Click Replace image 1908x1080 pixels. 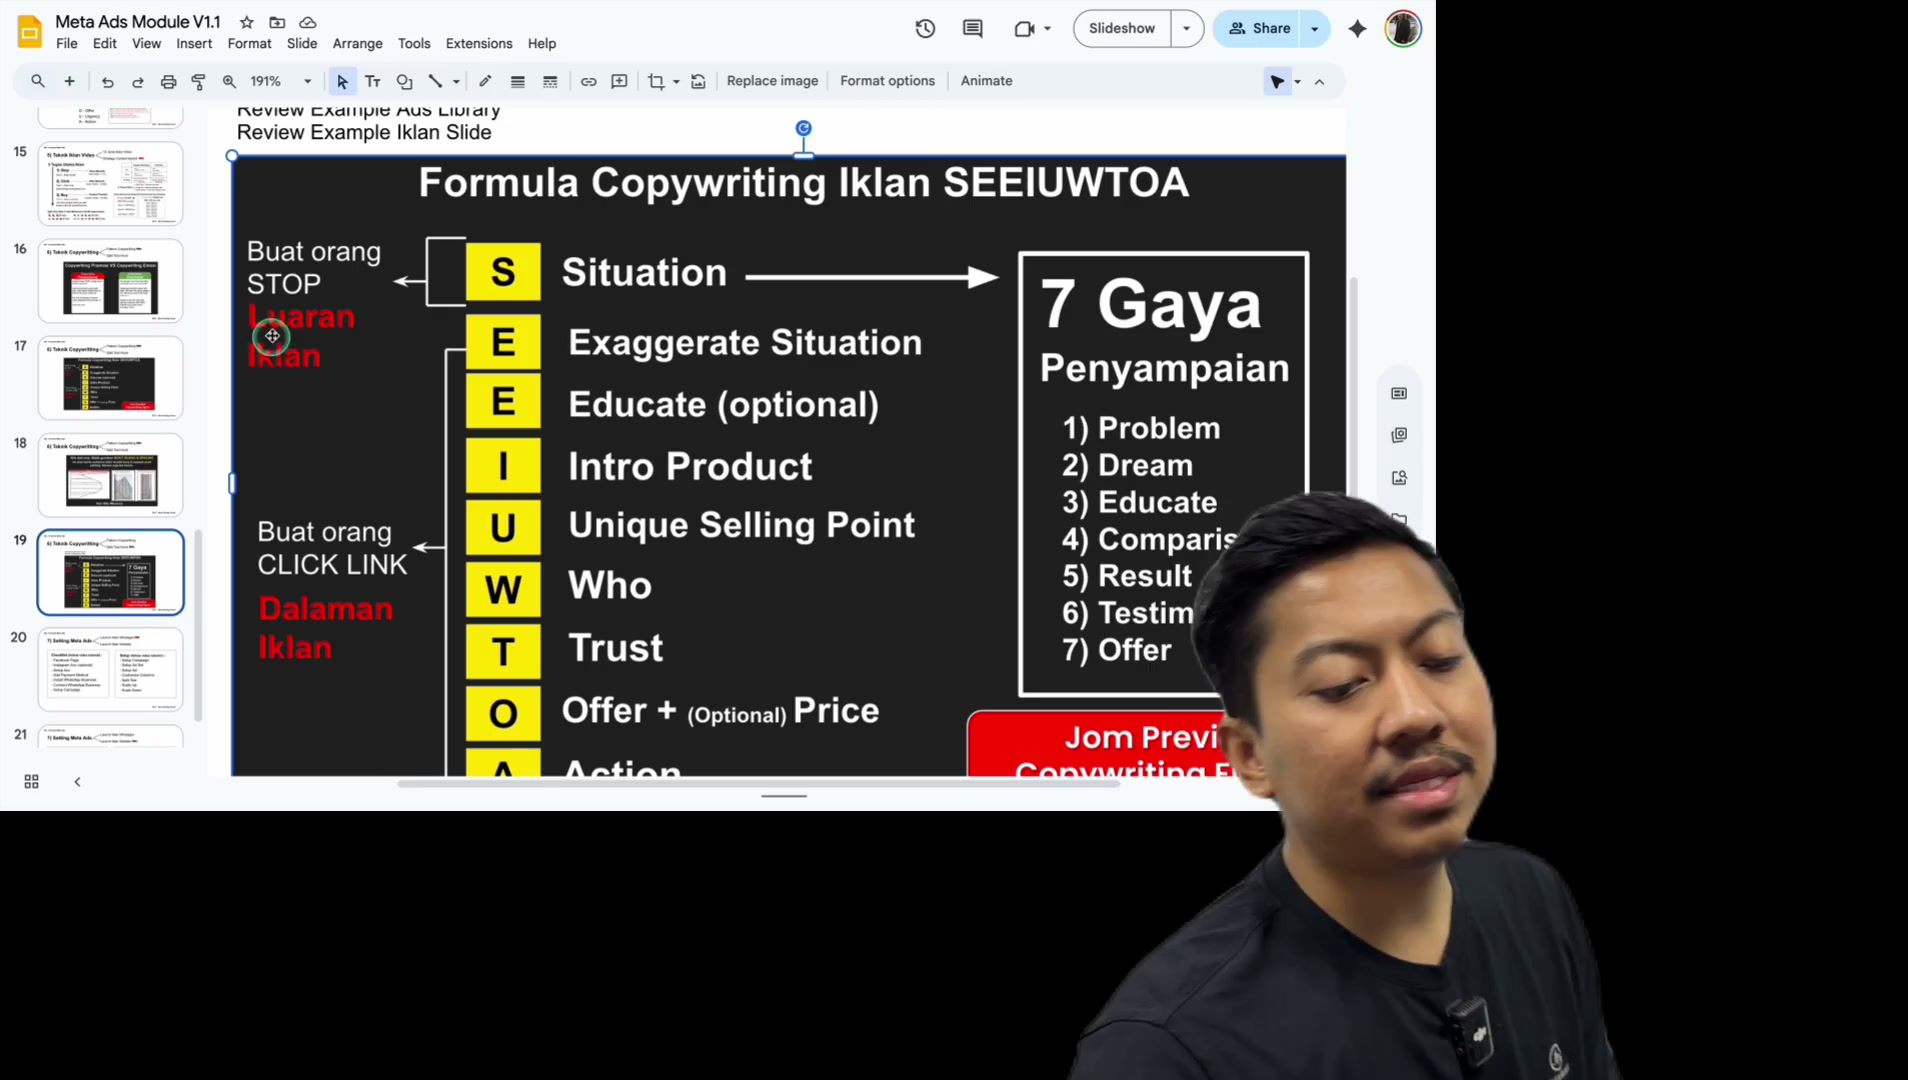(x=772, y=81)
